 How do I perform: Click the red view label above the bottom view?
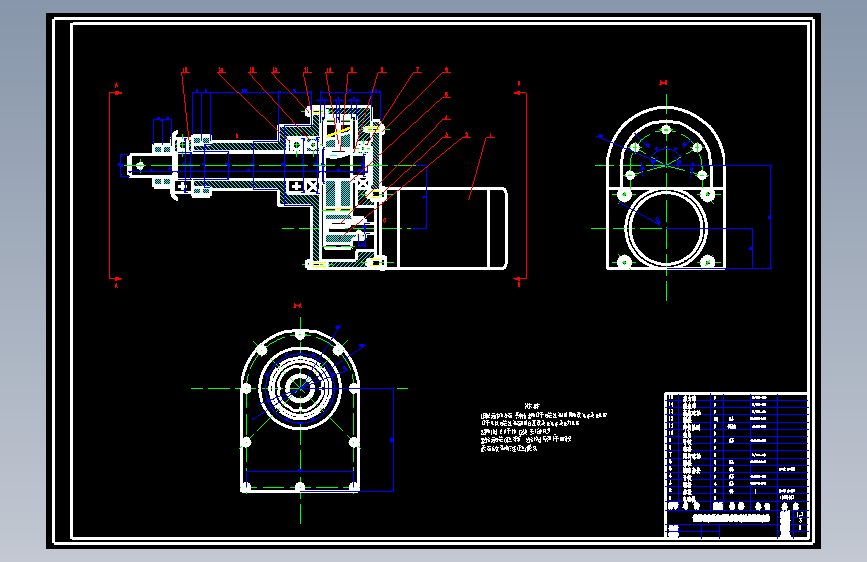pyautogui.click(x=297, y=305)
